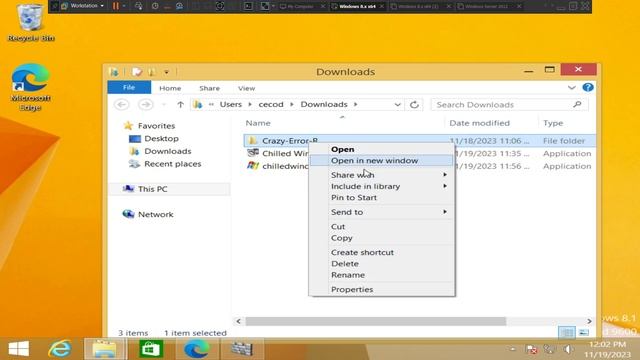Viewport: 640px width, 360px height.
Task: Select Downloads in navigation pane
Action: tap(168, 151)
